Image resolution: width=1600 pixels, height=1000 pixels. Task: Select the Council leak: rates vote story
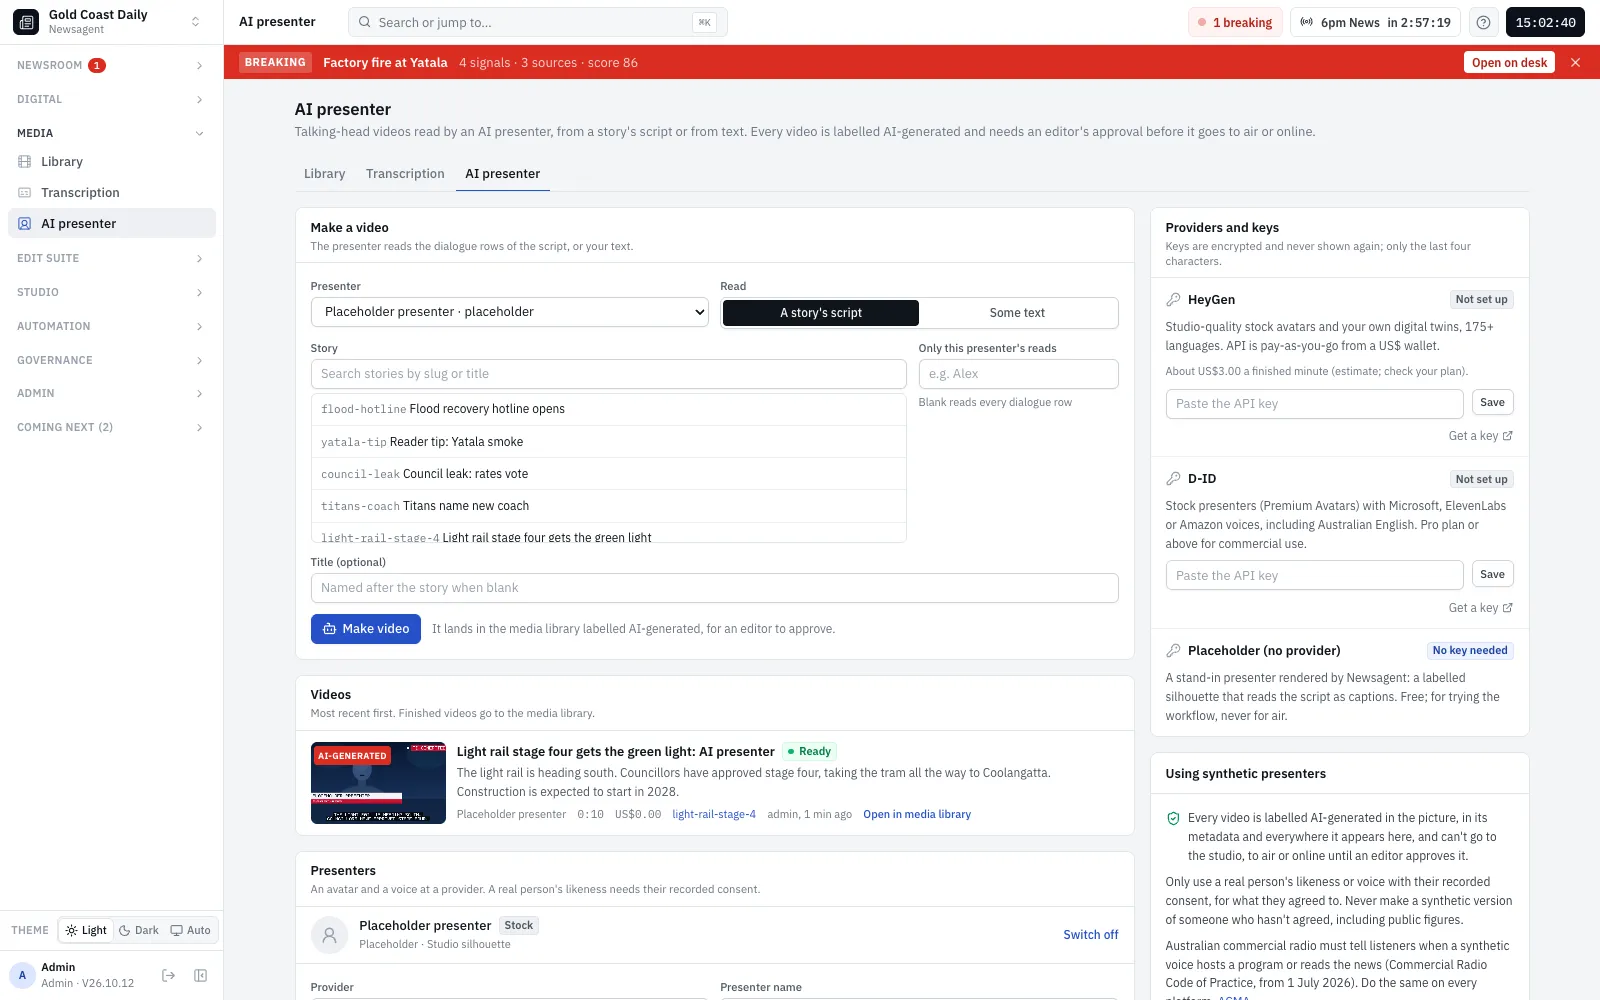pyautogui.click(x=609, y=474)
